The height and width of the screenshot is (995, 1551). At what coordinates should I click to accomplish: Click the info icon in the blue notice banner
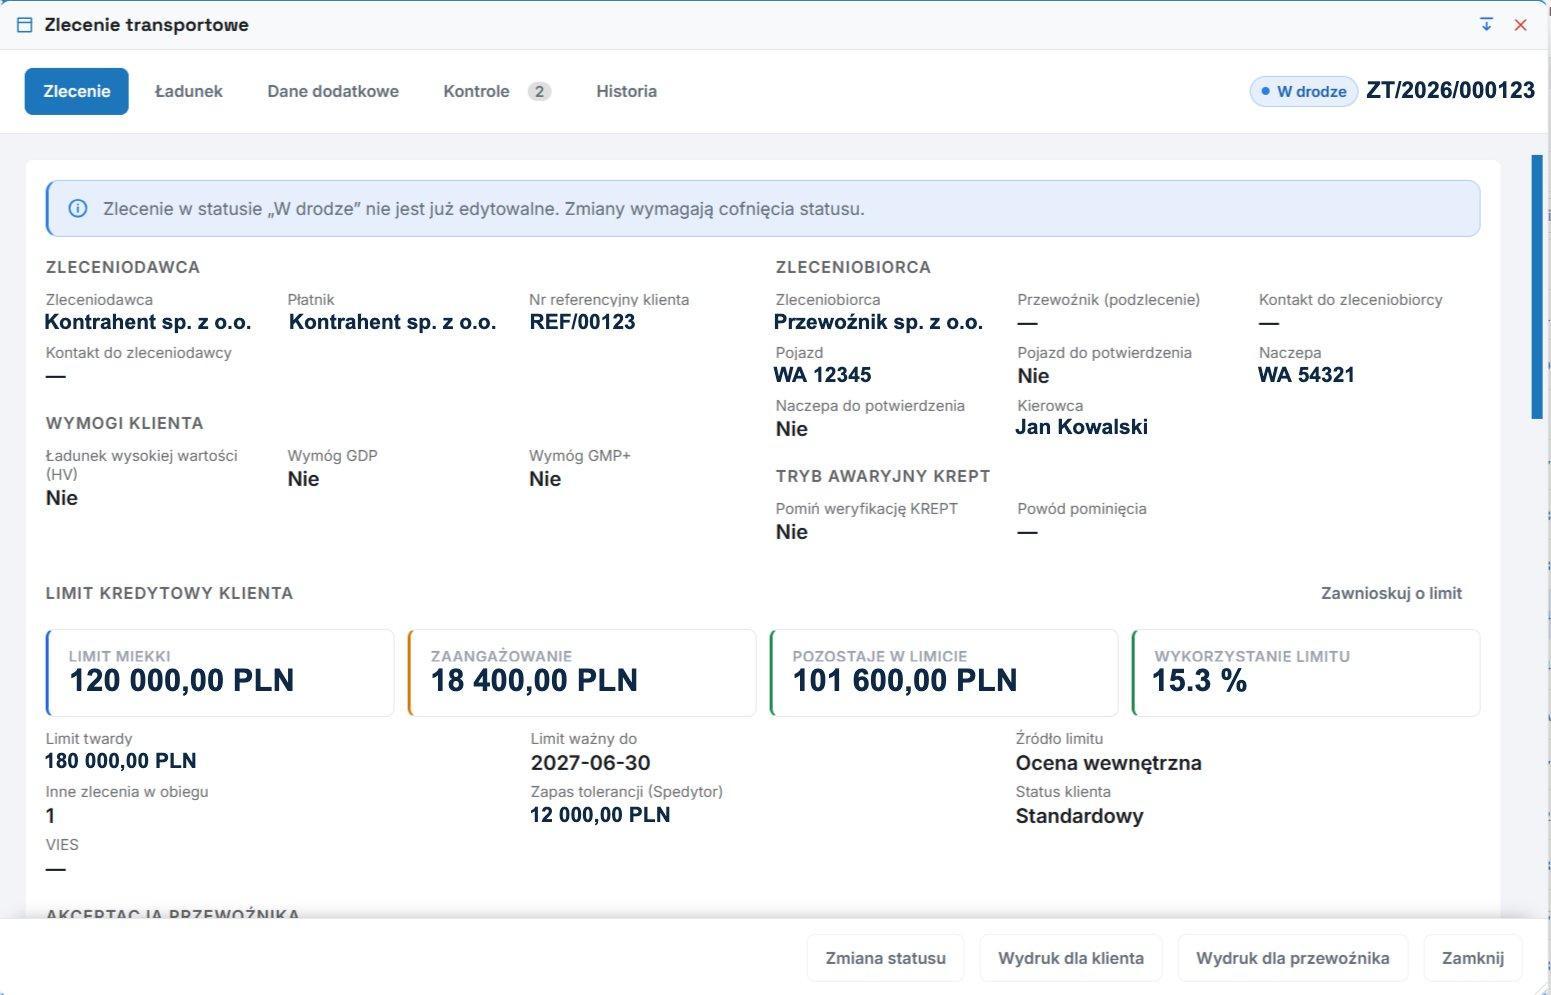pyautogui.click(x=77, y=209)
